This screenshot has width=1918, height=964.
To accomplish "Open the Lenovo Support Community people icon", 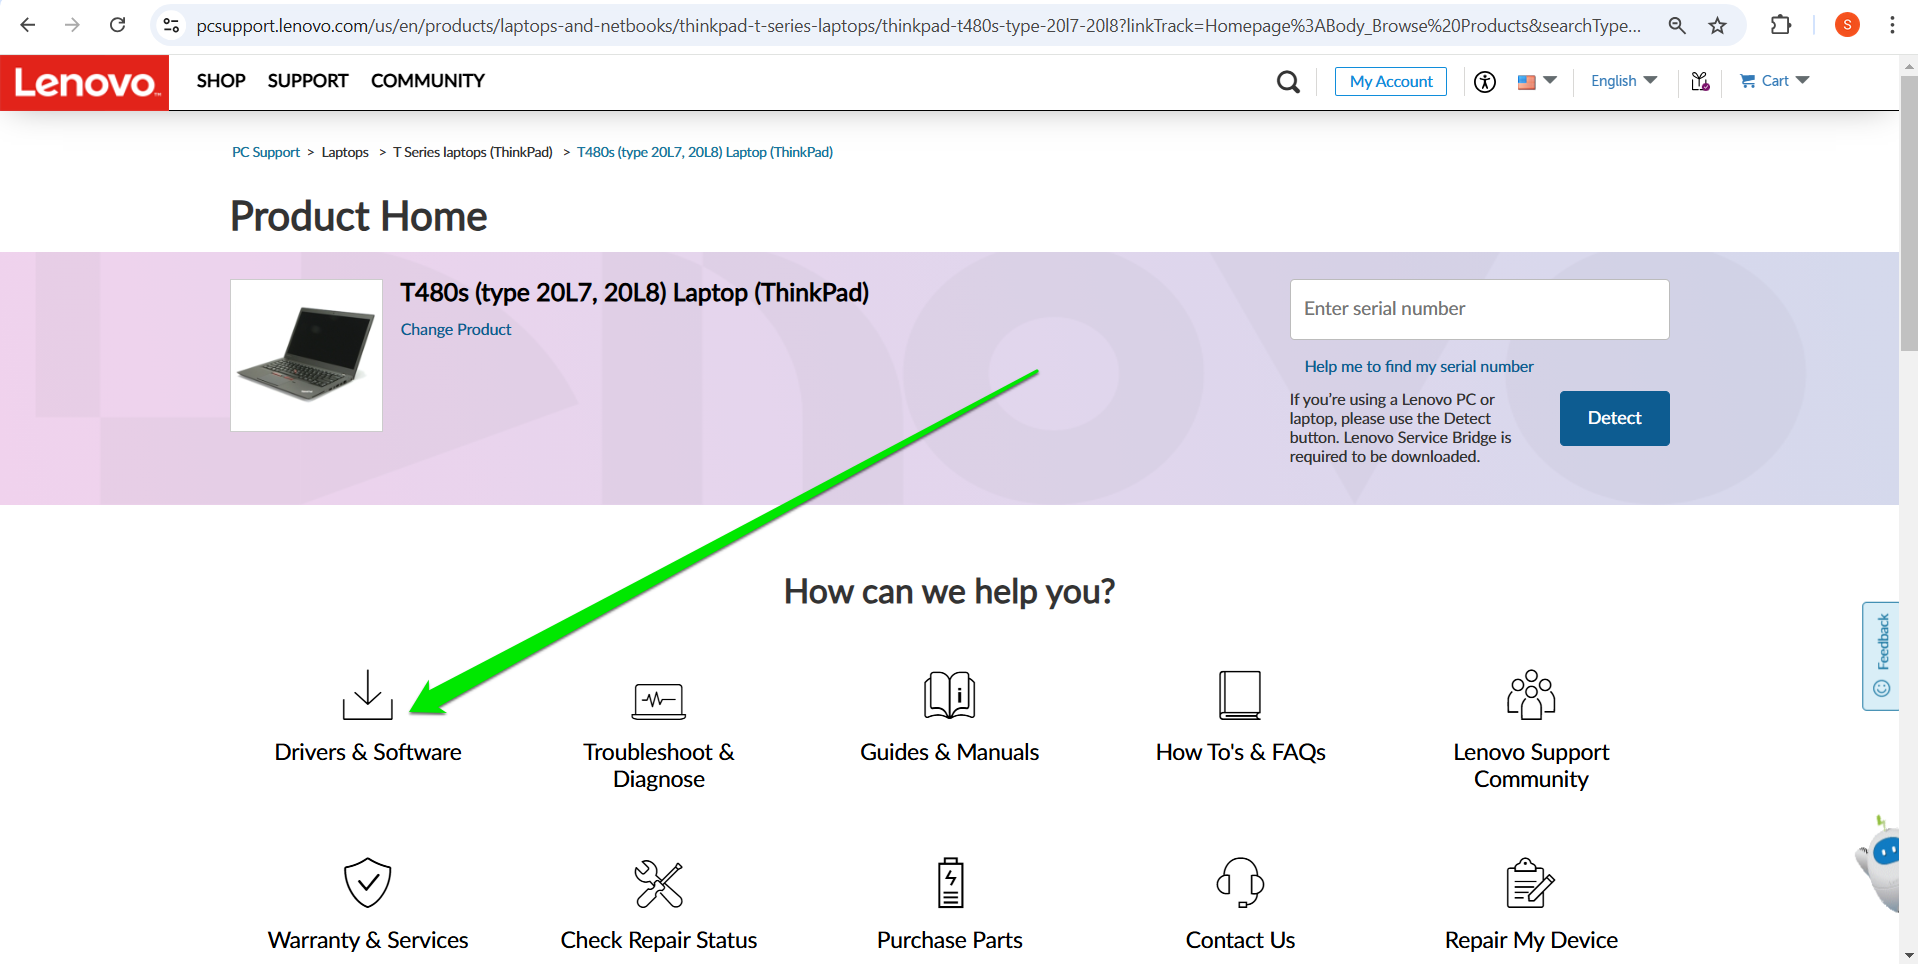I will click(x=1531, y=695).
